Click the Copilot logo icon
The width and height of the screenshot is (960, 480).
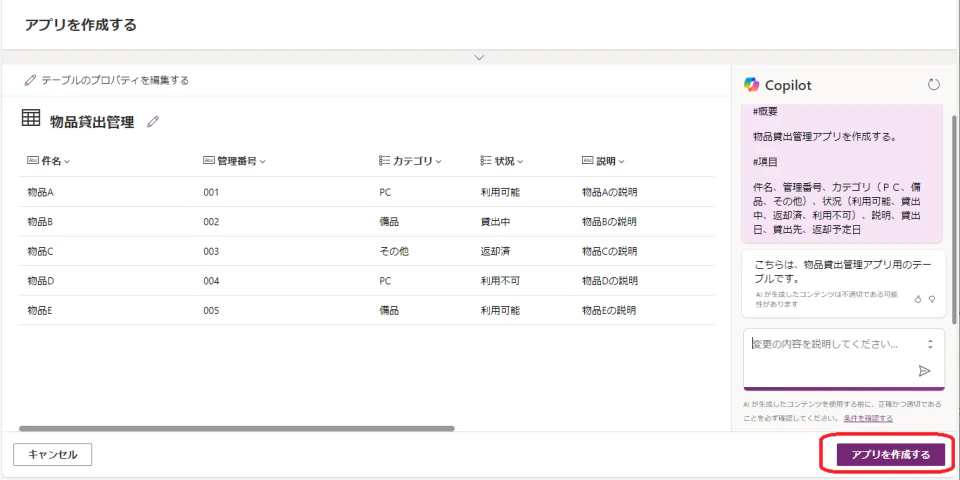(752, 84)
